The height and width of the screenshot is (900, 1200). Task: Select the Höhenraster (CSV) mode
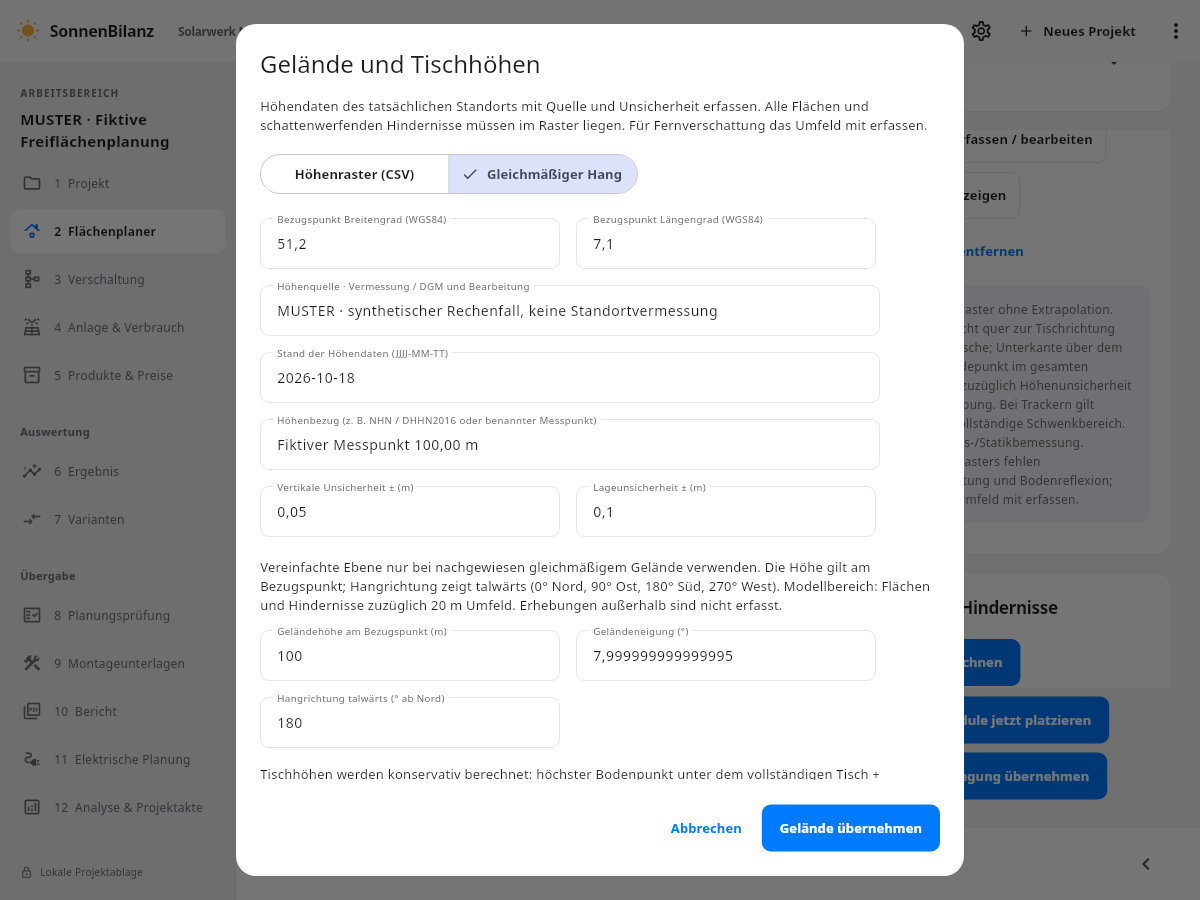355,174
